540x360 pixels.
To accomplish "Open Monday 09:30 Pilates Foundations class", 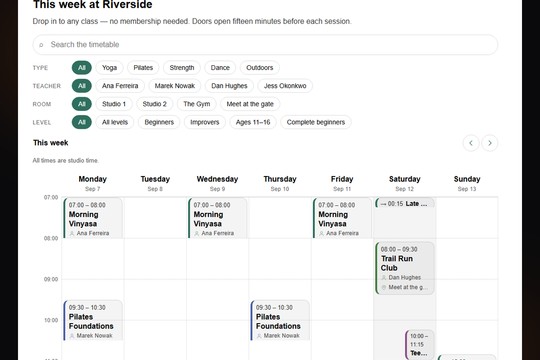I will (93, 320).
